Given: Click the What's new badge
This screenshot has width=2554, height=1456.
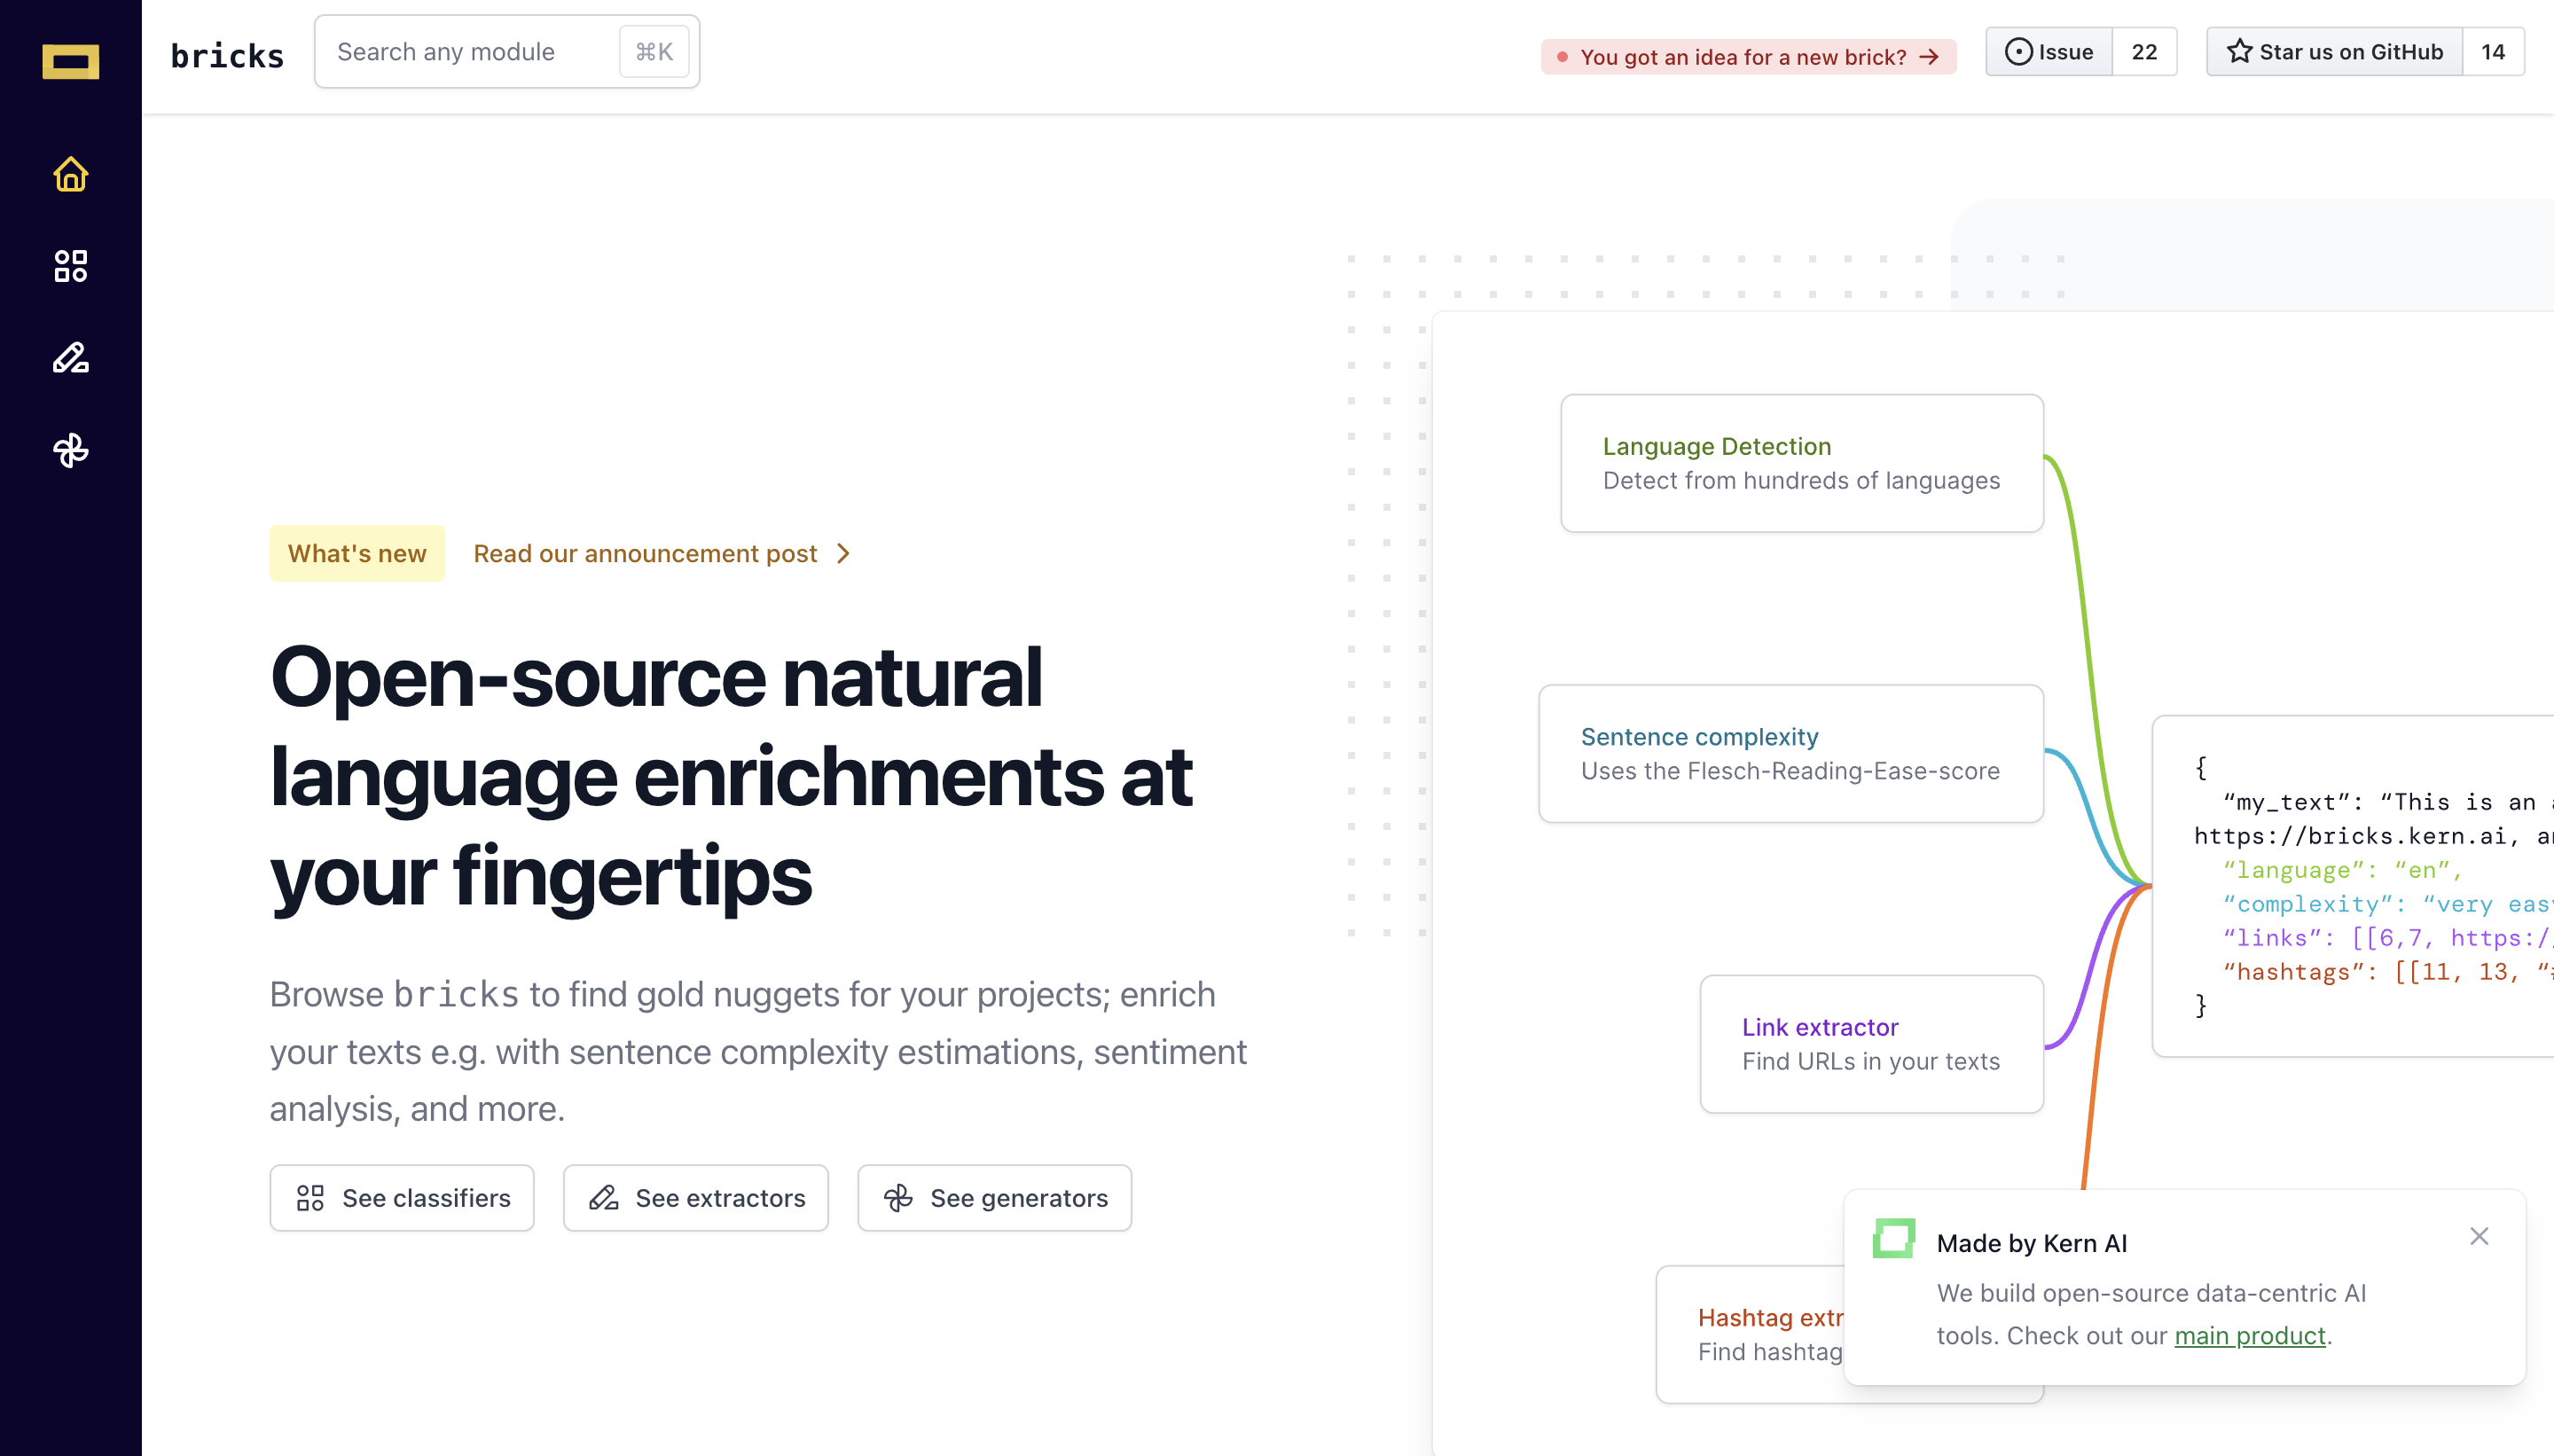Looking at the screenshot, I should tap(357, 553).
